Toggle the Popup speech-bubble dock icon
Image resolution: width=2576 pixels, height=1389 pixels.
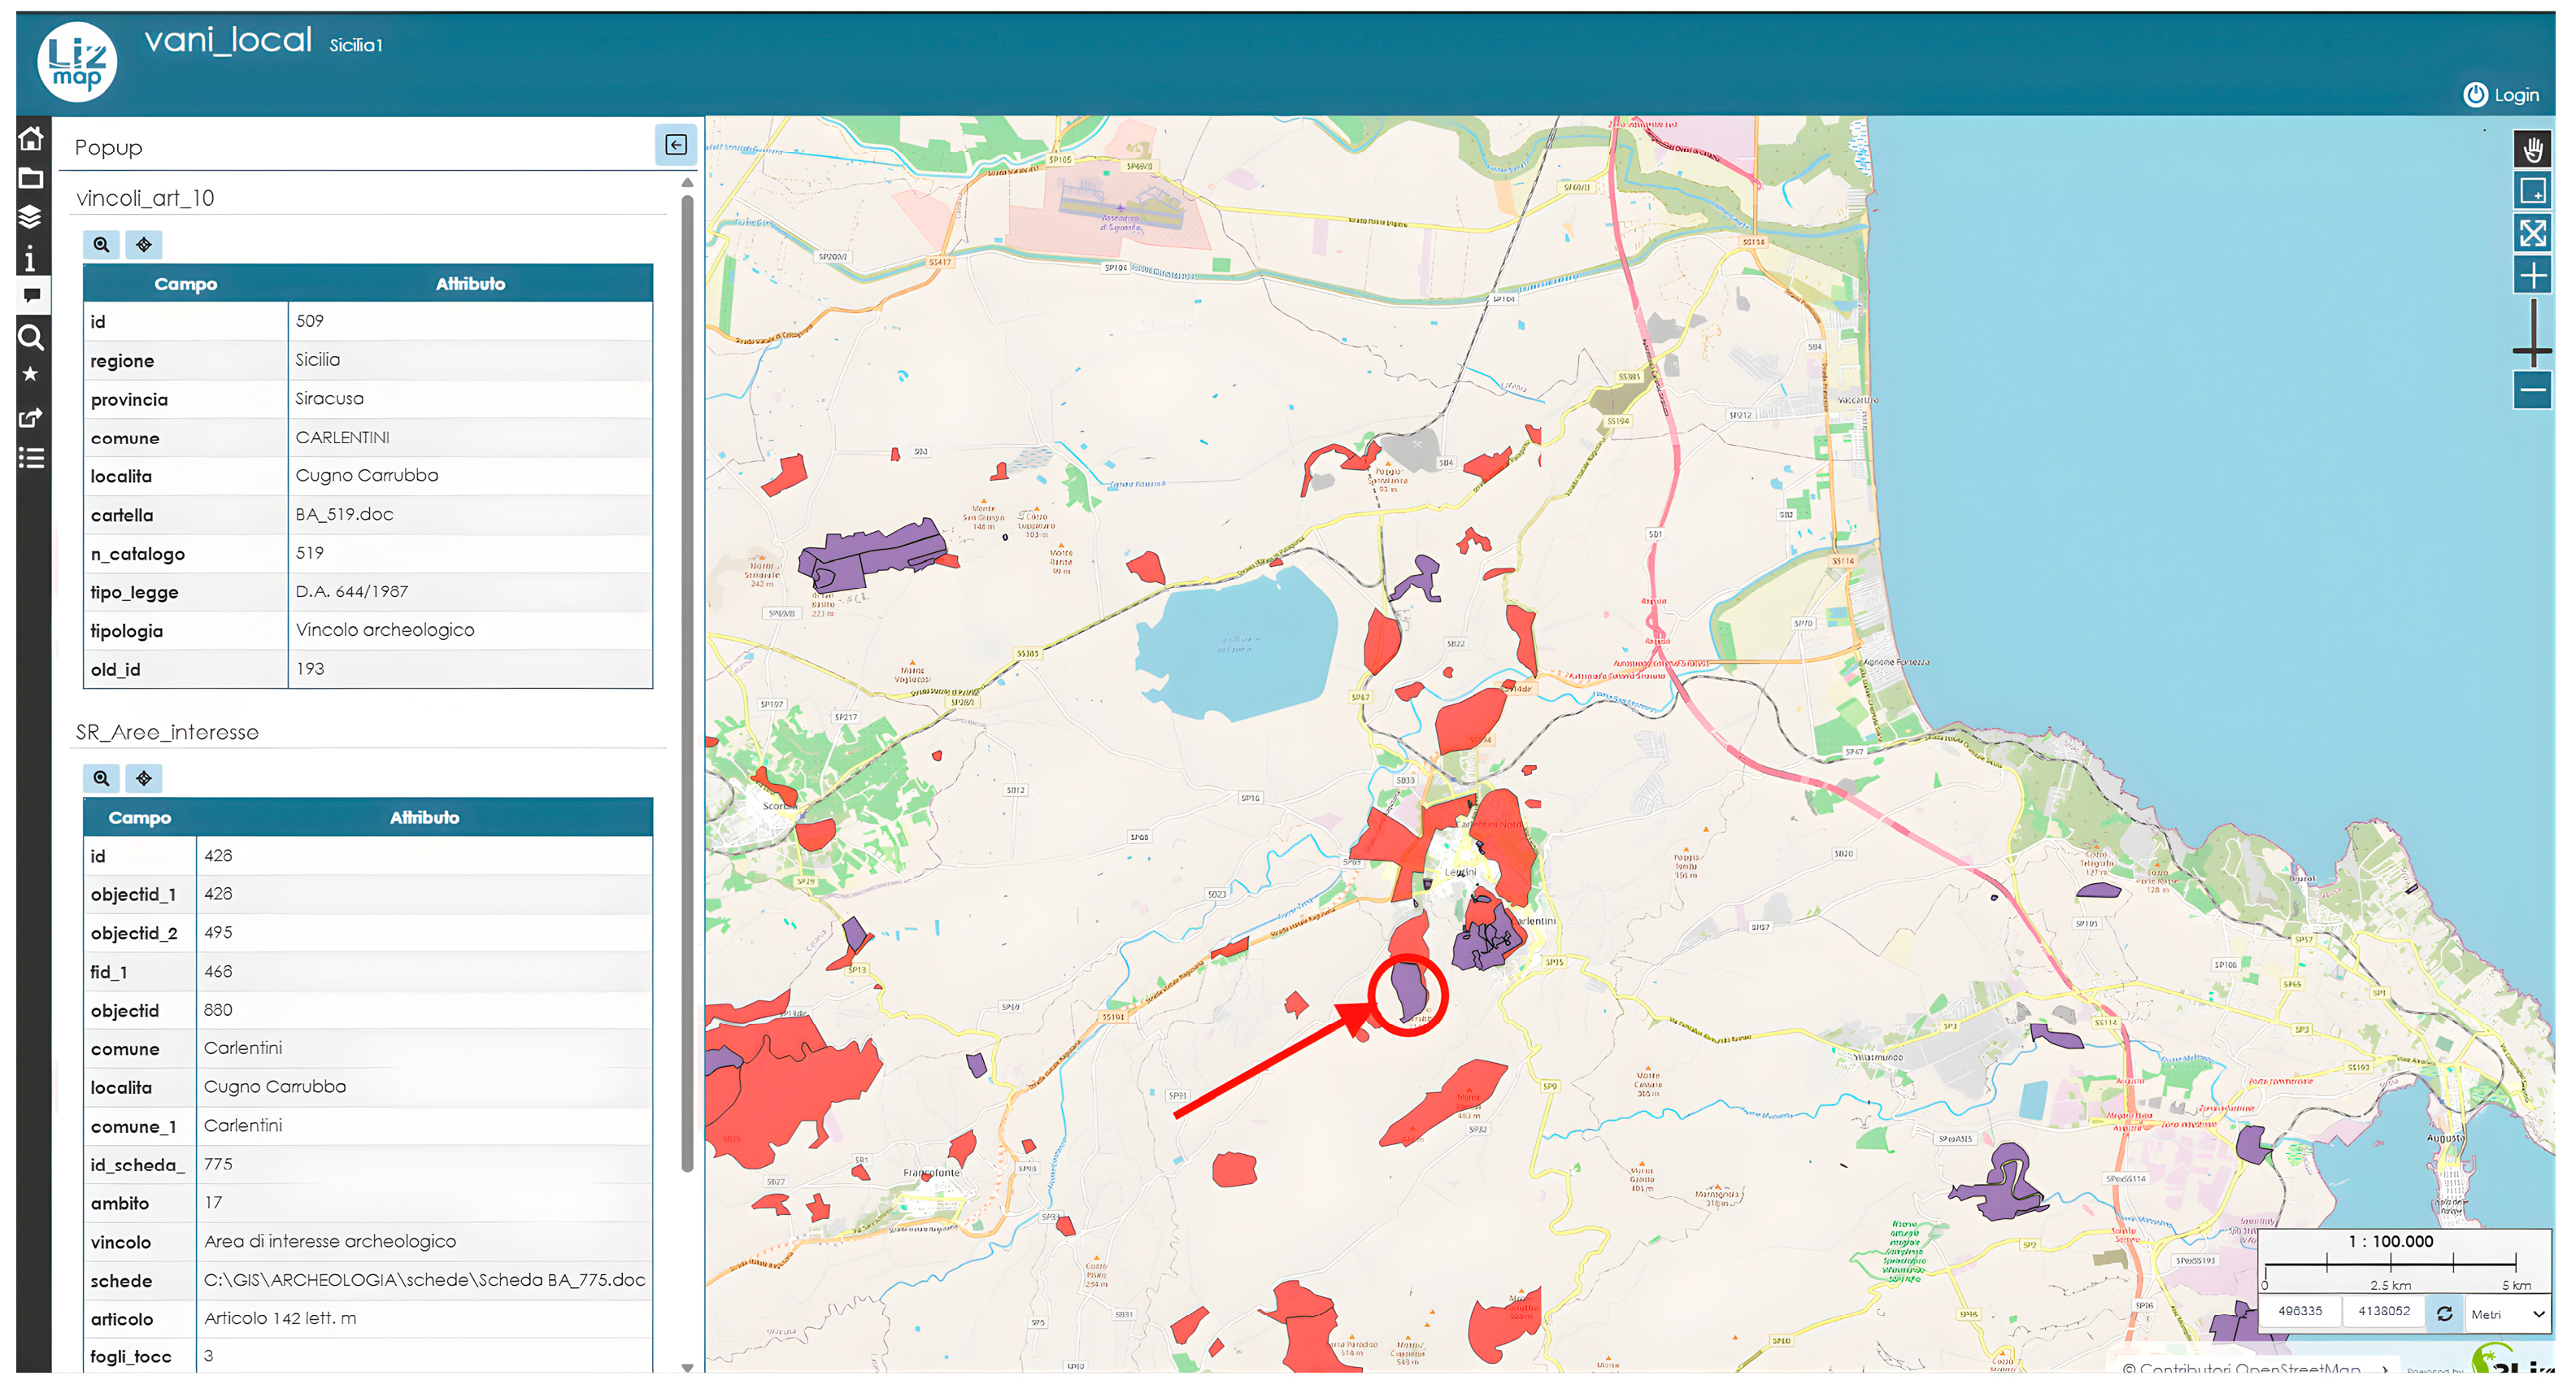click(x=31, y=295)
